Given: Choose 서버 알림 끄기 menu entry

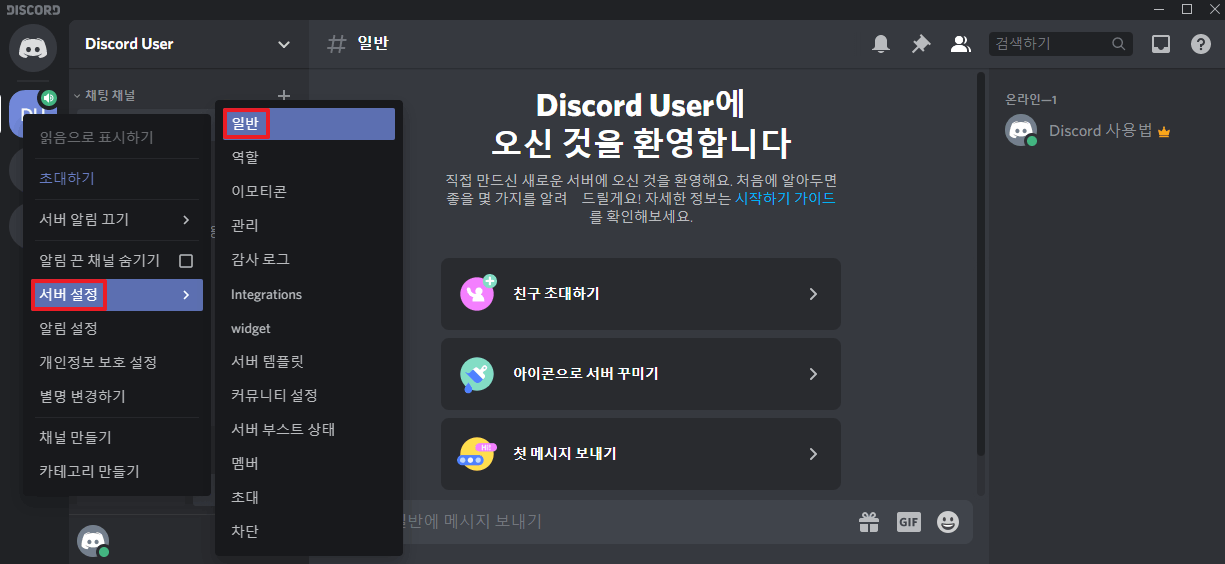Looking at the screenshot, I should tap(117, 219).
